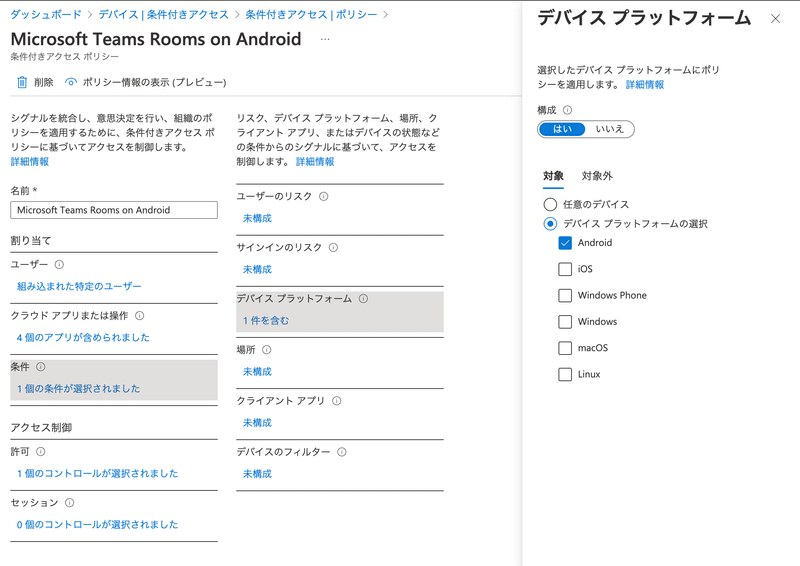
Task: Click info icon next to 構成
Action: 567,110
